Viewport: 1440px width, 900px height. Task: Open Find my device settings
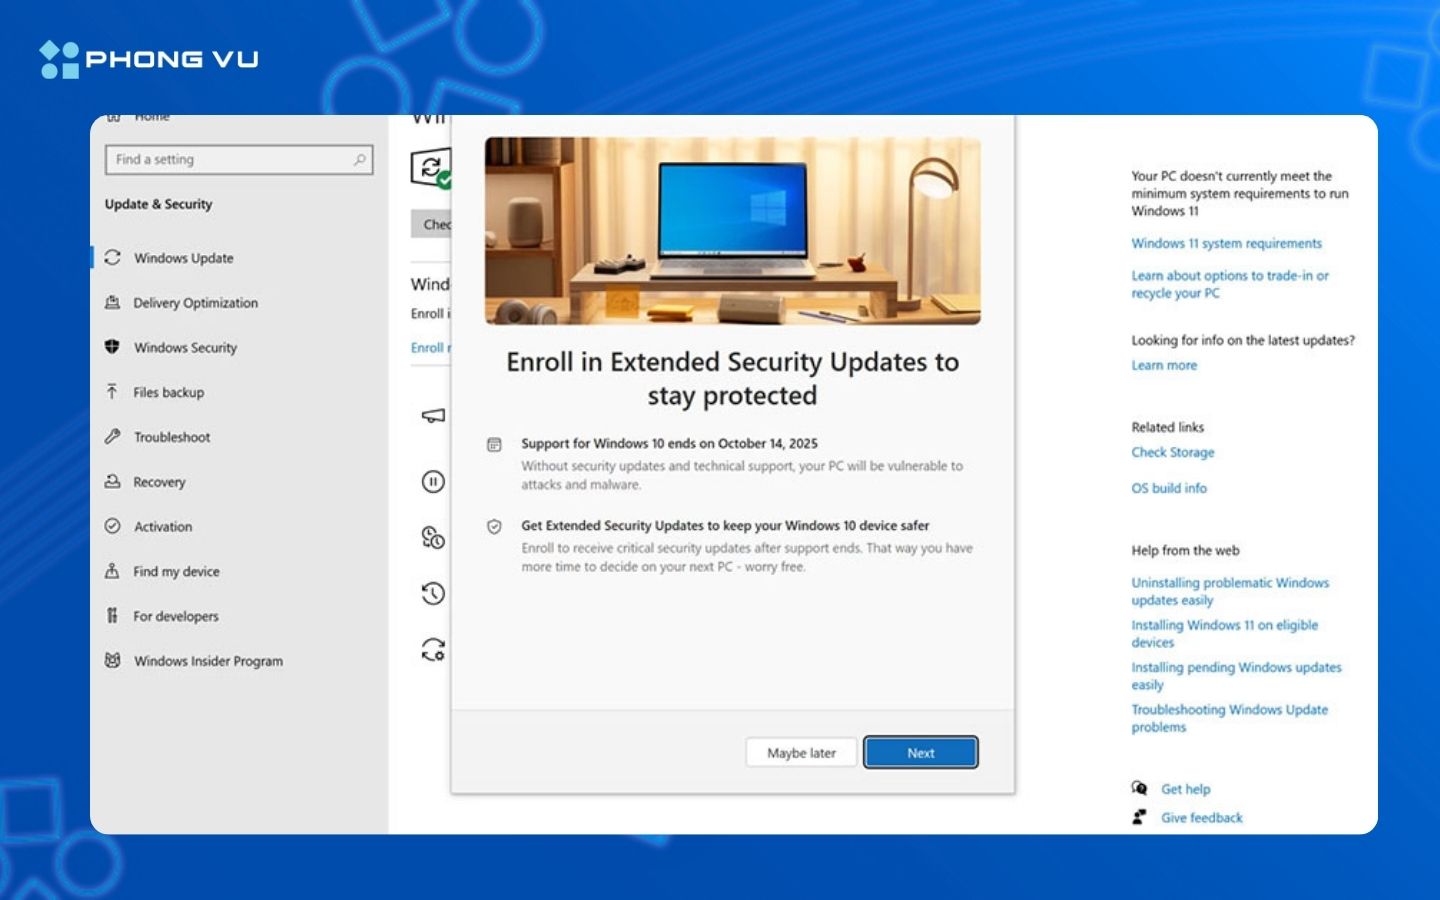pyautogui.click(x=177, y=572)
